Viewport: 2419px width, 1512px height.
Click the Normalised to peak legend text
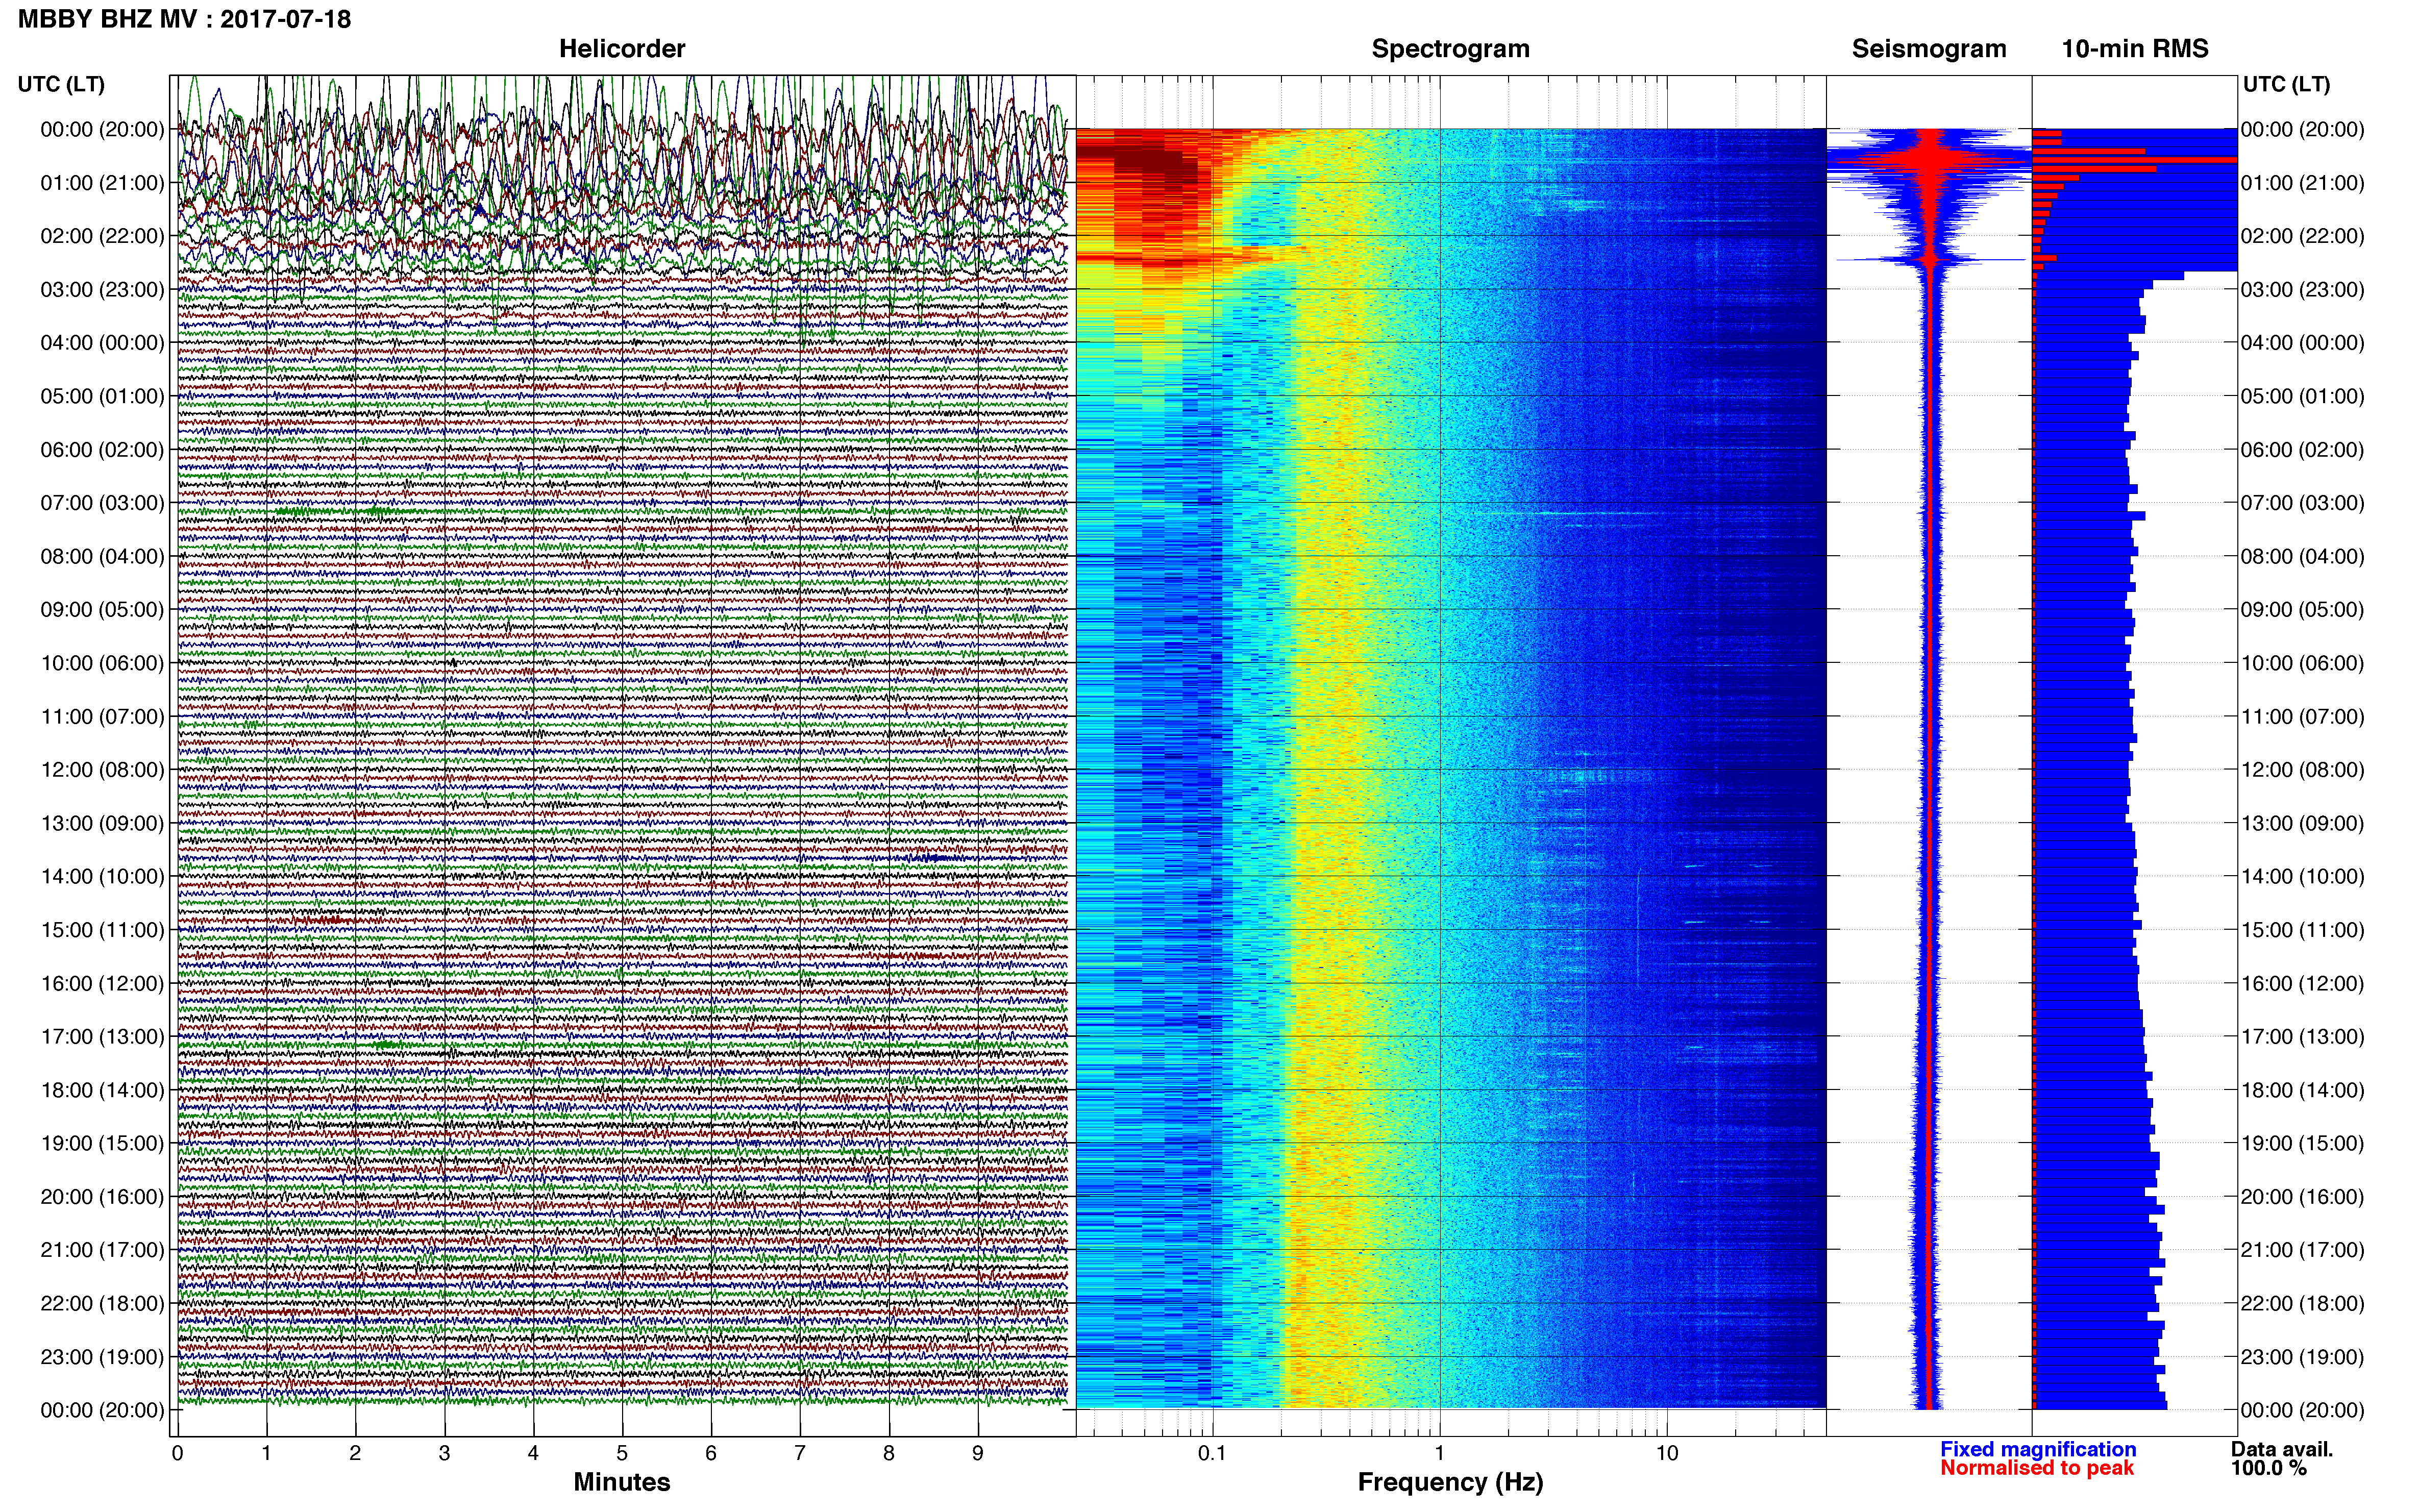point(2037,1468)
